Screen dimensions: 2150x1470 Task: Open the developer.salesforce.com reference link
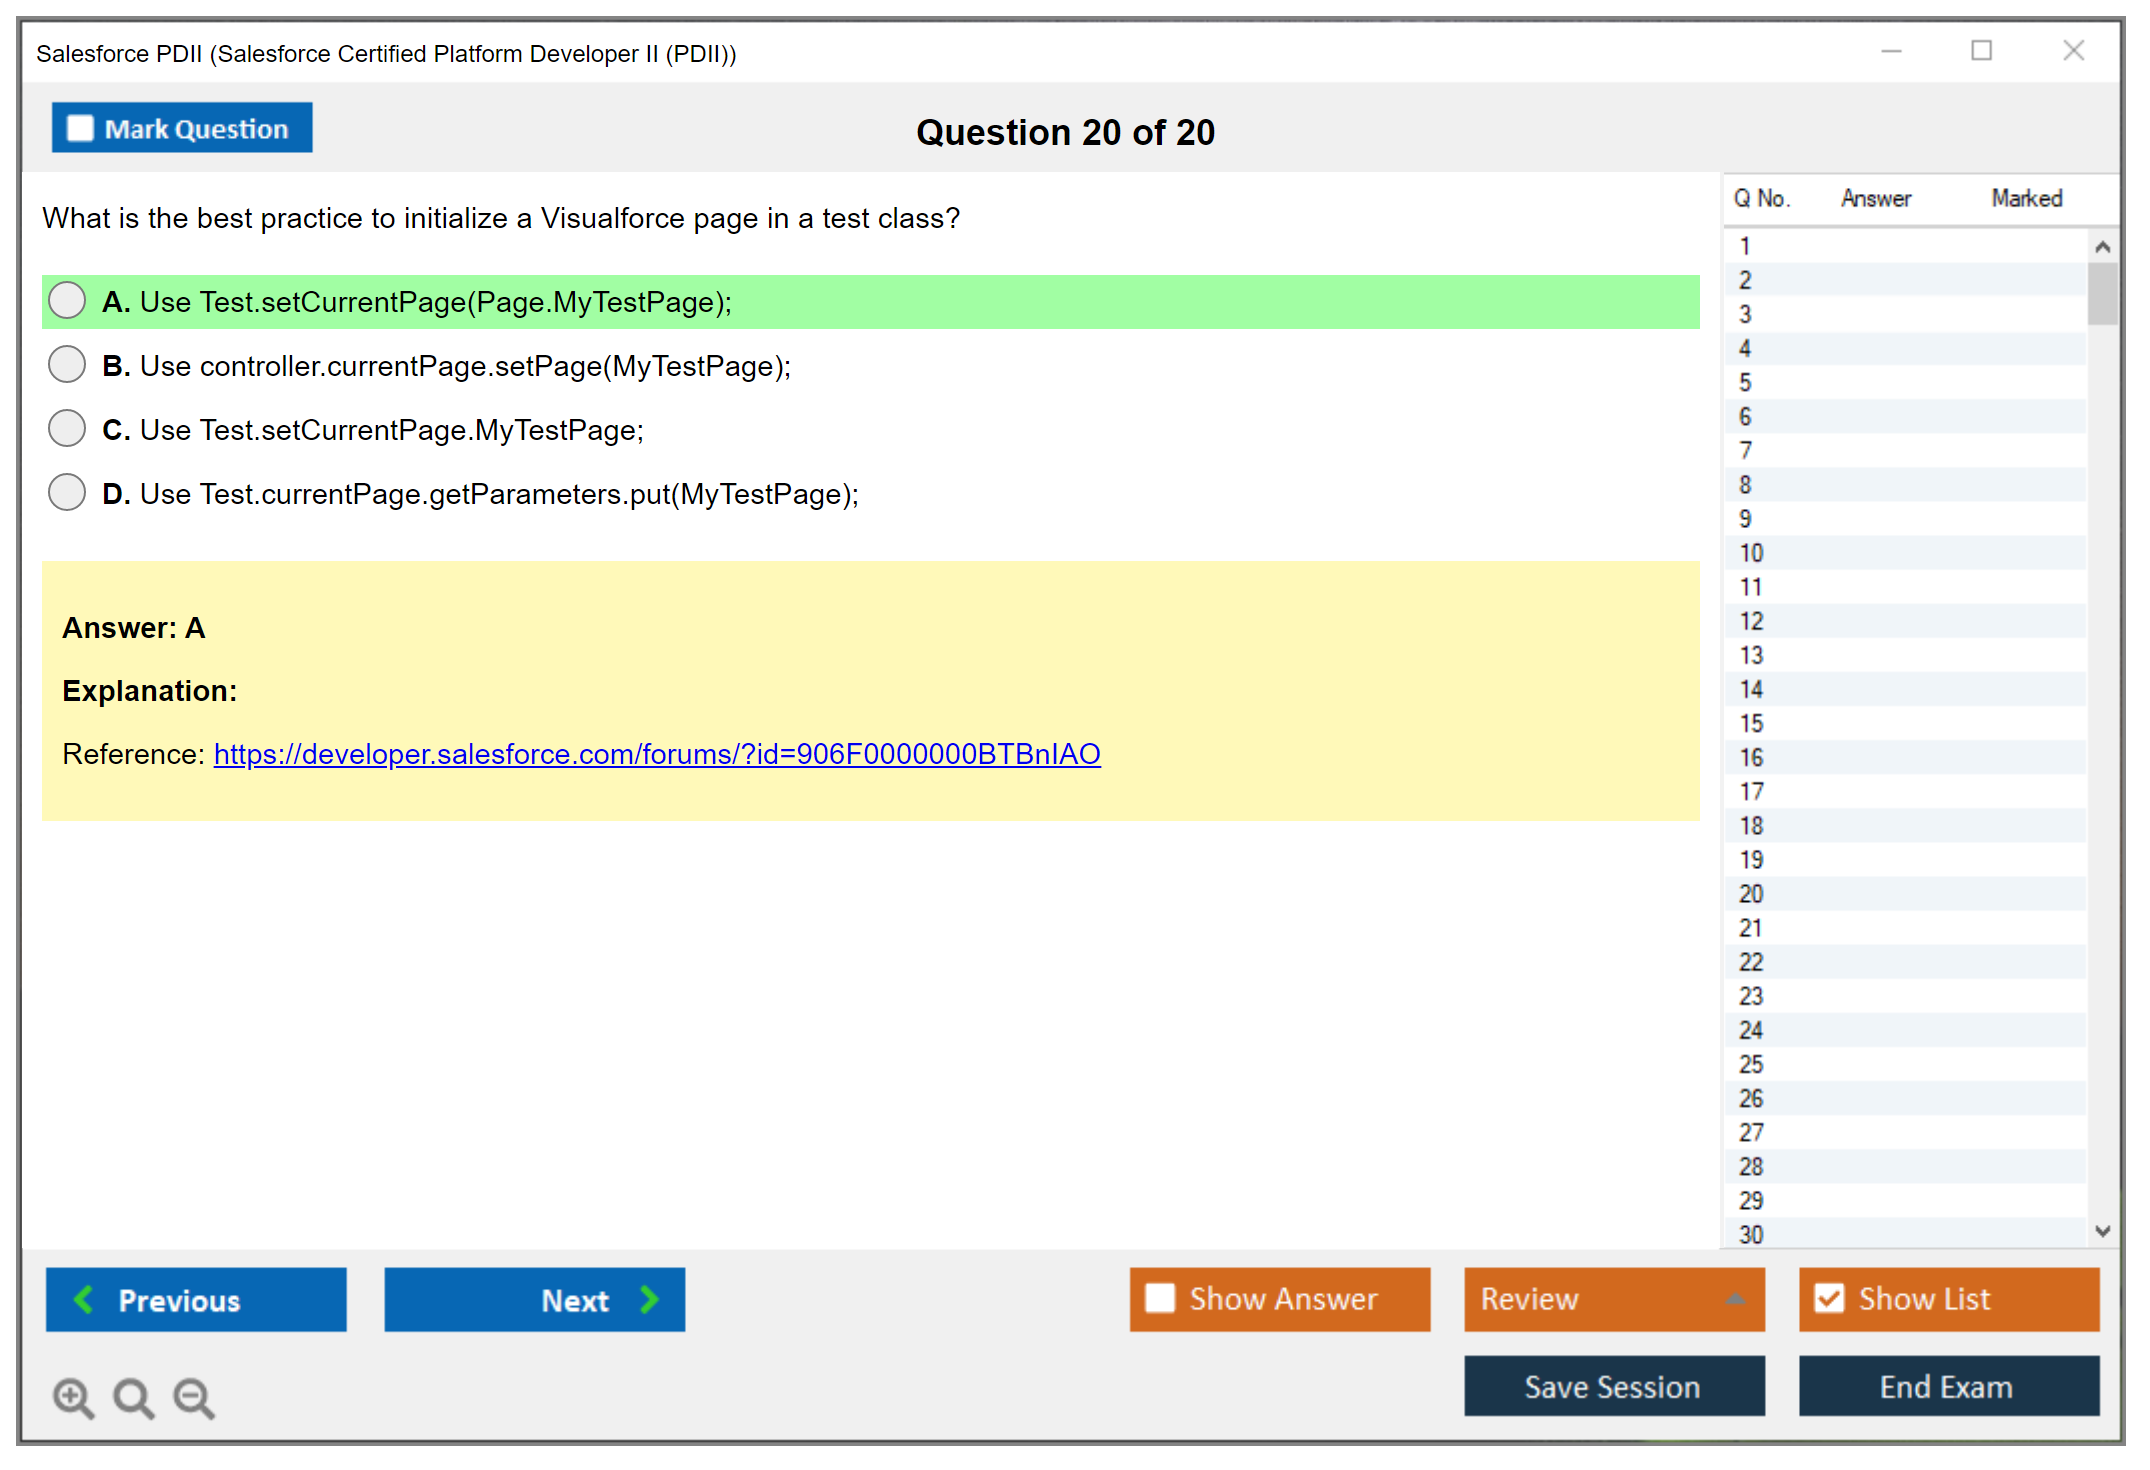tap(656, 754)
